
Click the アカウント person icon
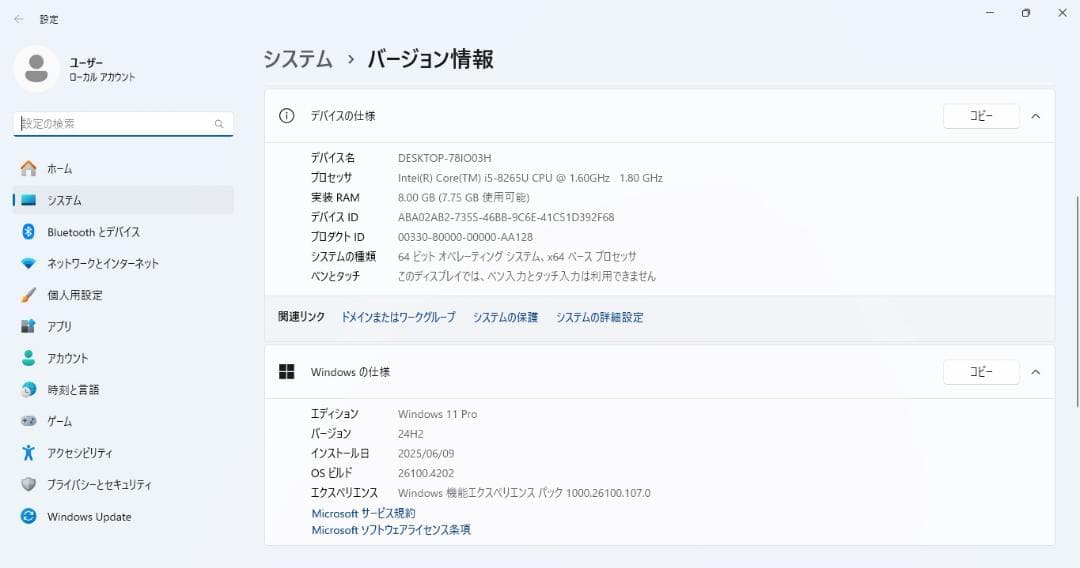[x=28, y=358]
